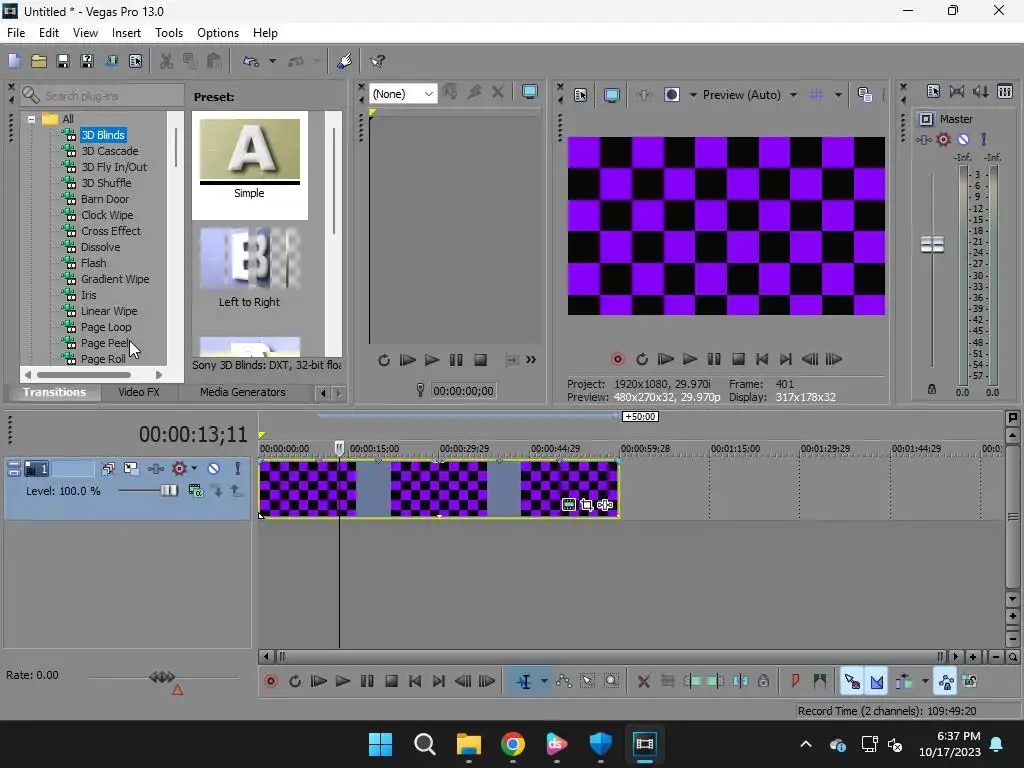Viewport: 1024px width, 768px height.
Task: Insert a region with green flags icon
Action: tap(819, 681)
